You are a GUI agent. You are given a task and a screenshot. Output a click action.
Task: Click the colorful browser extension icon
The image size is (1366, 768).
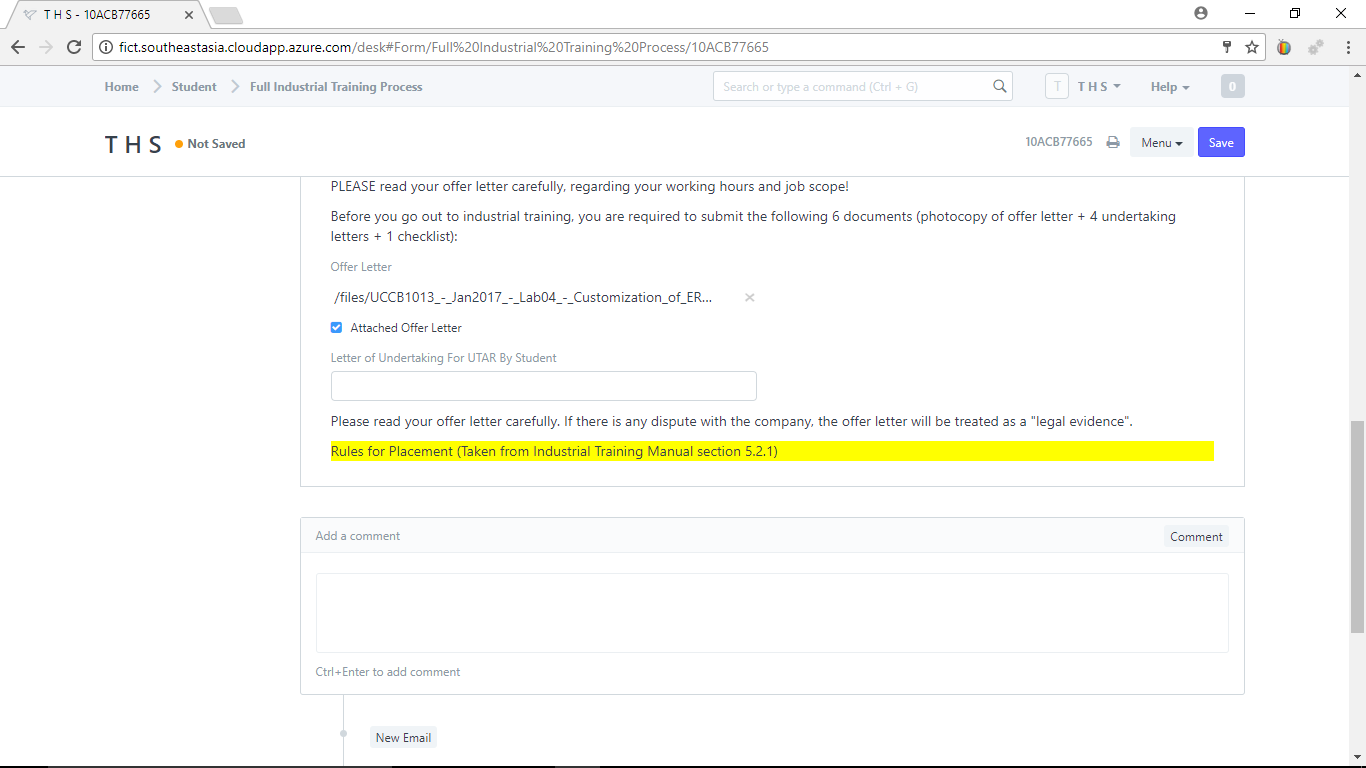[x=1284, y=47]
